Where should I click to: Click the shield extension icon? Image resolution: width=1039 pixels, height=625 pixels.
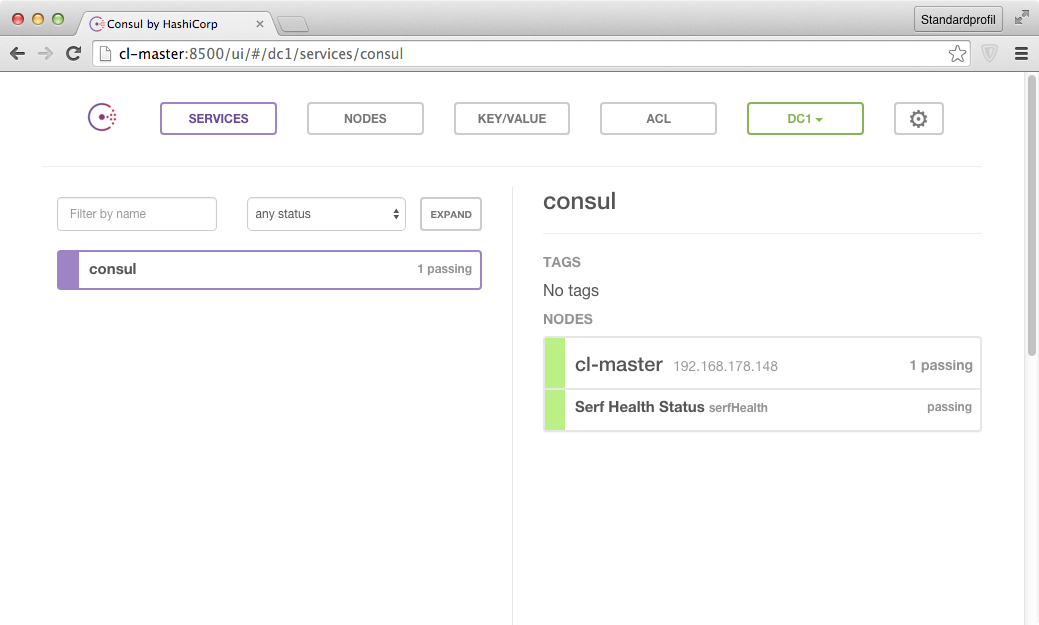click(990, 54)
